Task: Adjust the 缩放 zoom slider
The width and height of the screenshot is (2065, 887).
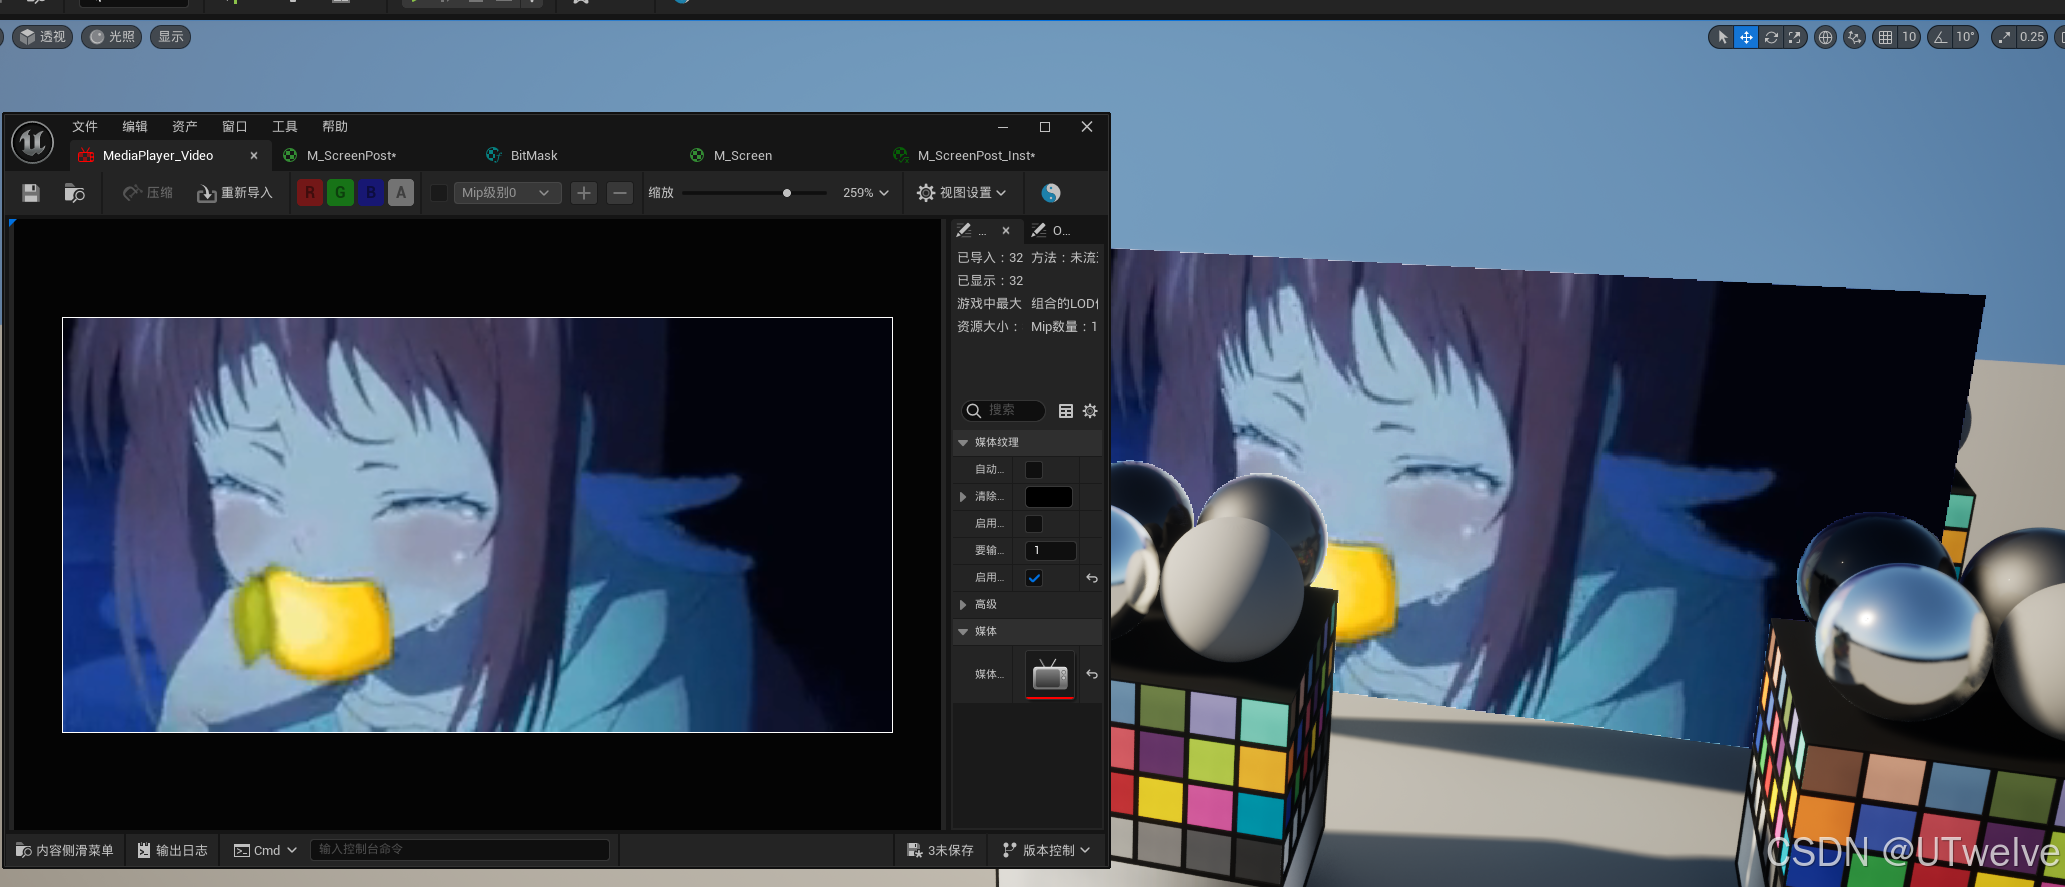Action: 755,193
